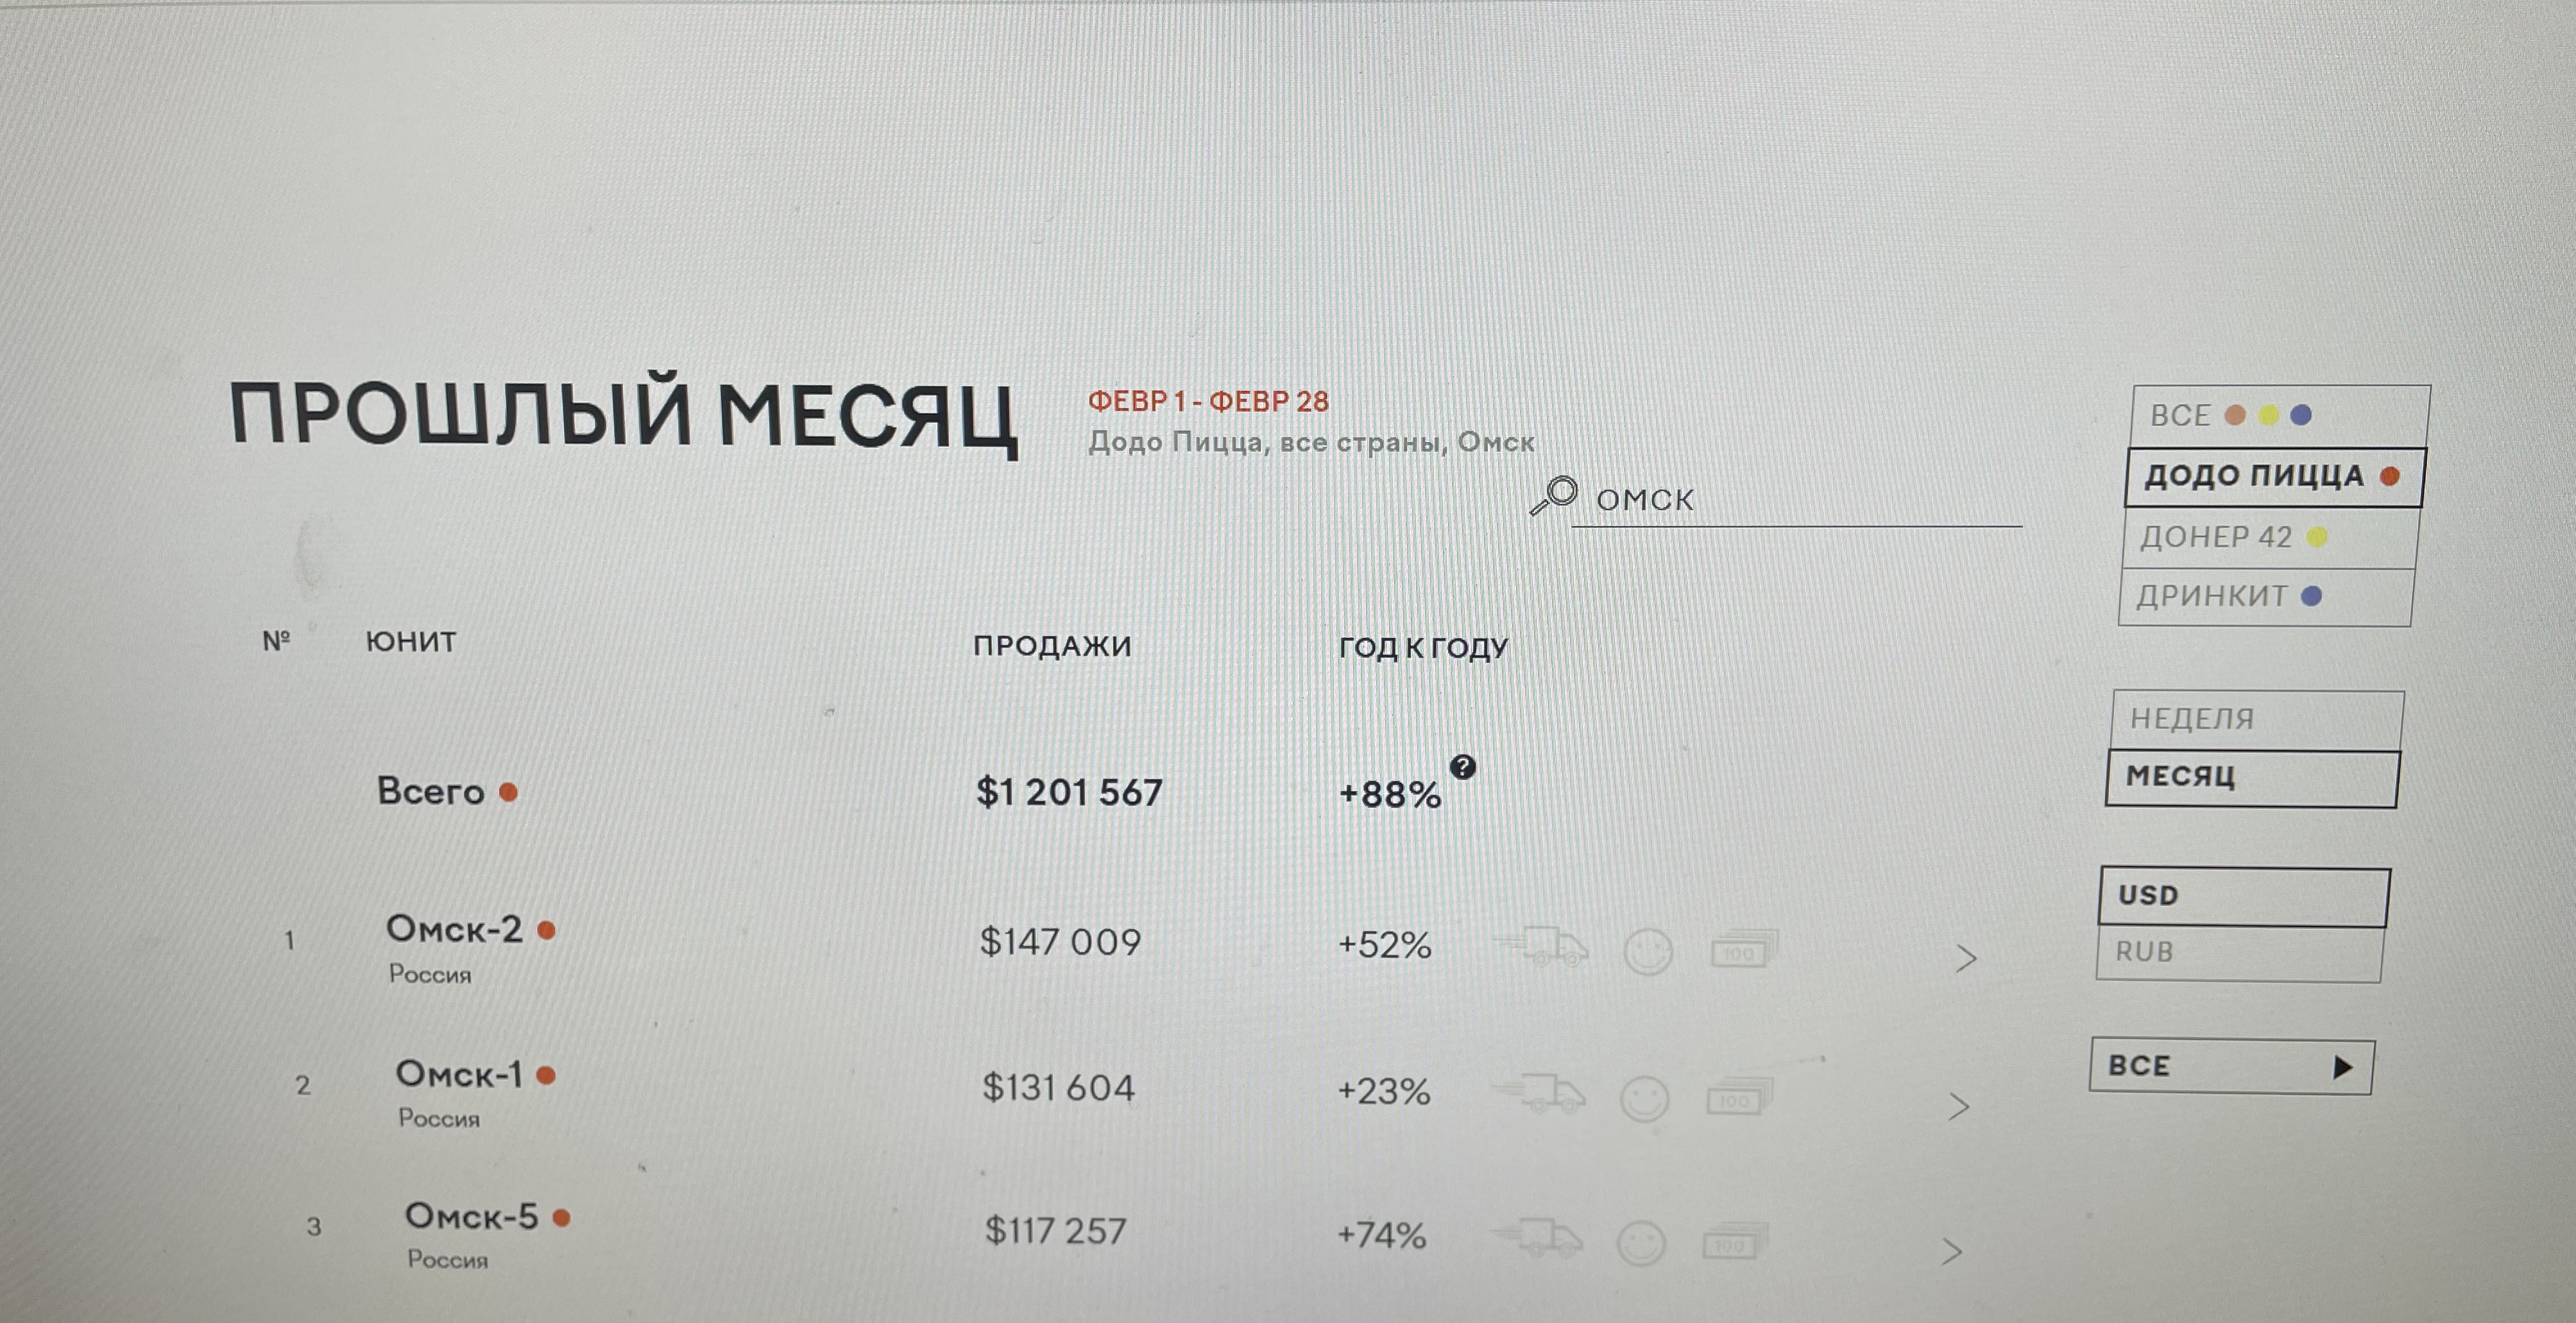Switch currency to RUB
This screenshot has height=1323, width=2576.
[2238, 952]
